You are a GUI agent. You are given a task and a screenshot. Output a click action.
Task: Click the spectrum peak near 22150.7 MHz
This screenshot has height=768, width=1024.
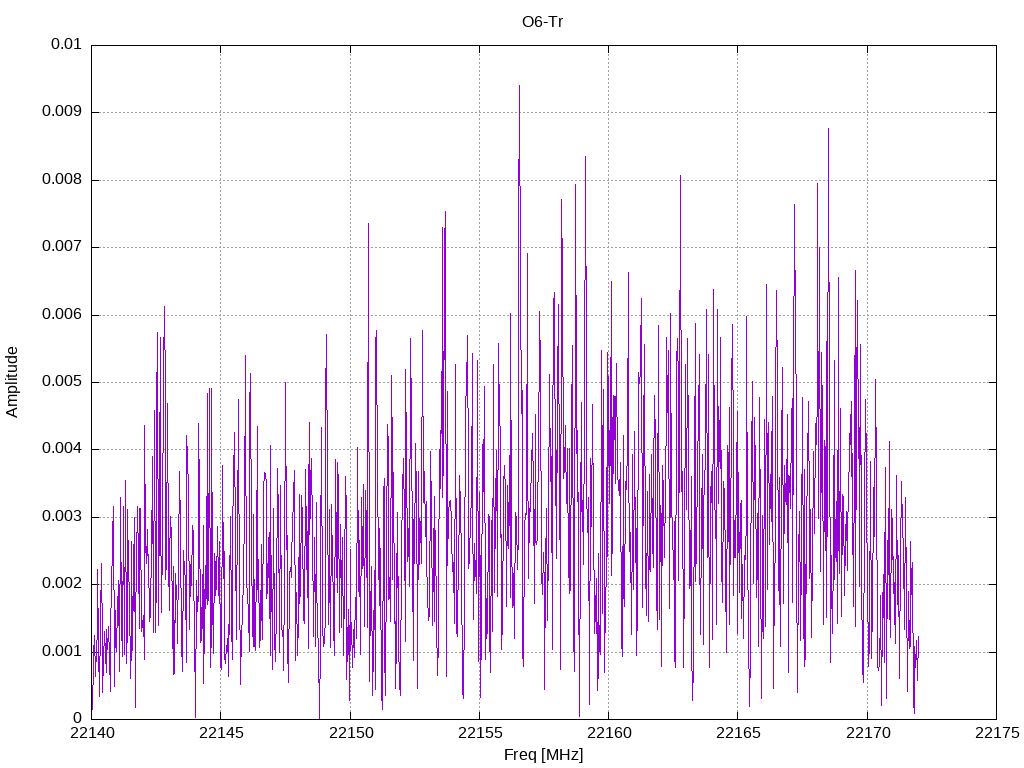tap(368, 224)
